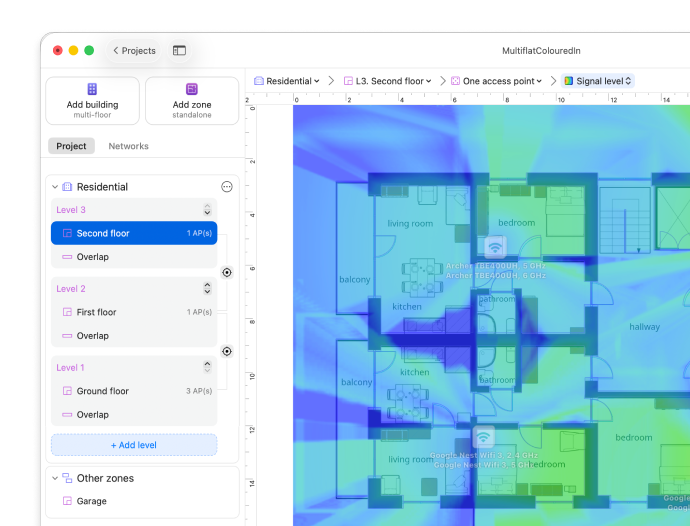Screen dimensions: 690x526
Task: Click the Level 3 label
Action: pyautogui.click(x=71, y=210)
